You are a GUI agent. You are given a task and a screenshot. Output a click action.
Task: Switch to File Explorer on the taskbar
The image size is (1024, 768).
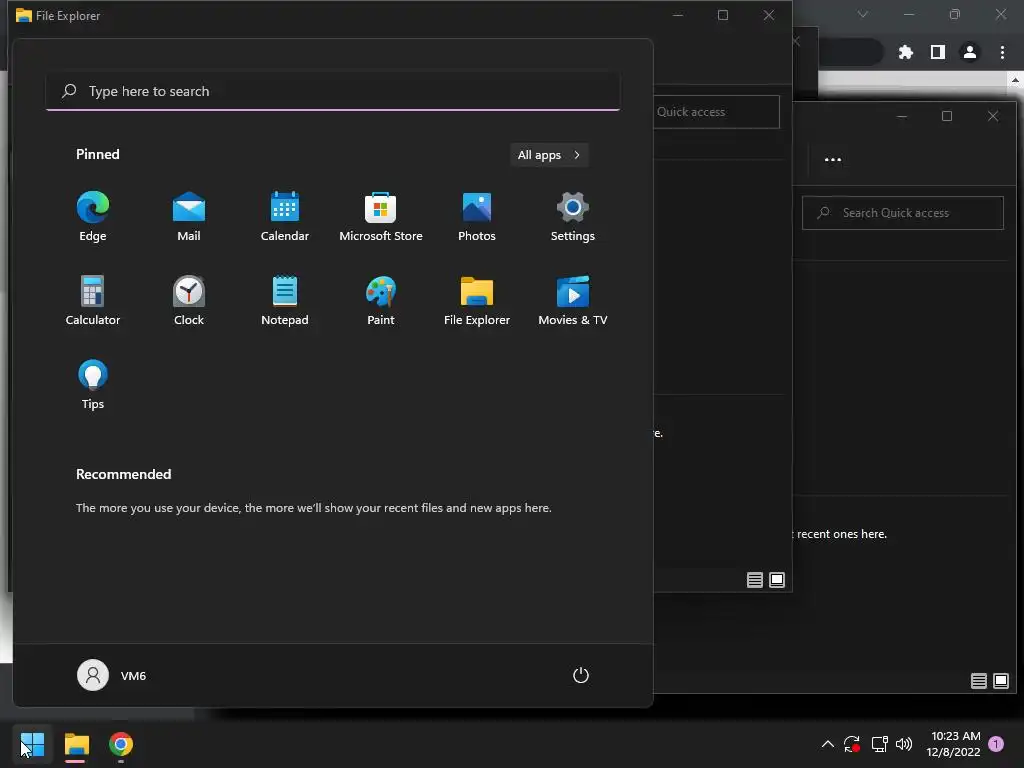pos(76,744)
